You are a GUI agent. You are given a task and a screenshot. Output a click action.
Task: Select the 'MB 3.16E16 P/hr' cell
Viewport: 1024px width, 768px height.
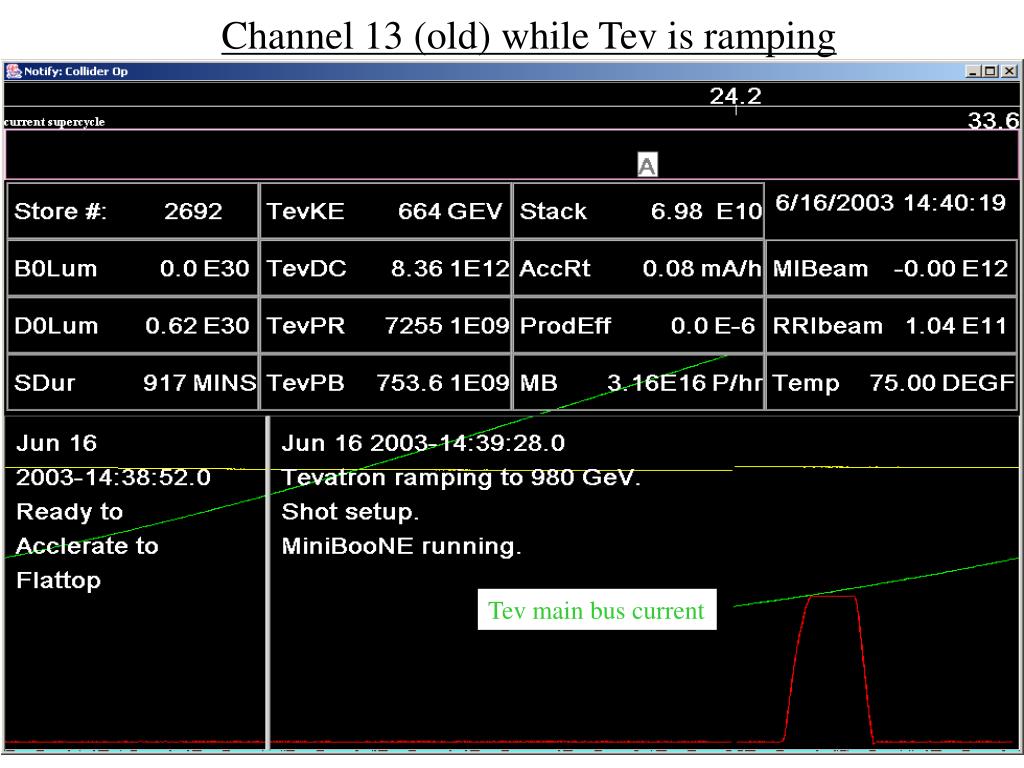pyautogui.click(x=638, y=383)
